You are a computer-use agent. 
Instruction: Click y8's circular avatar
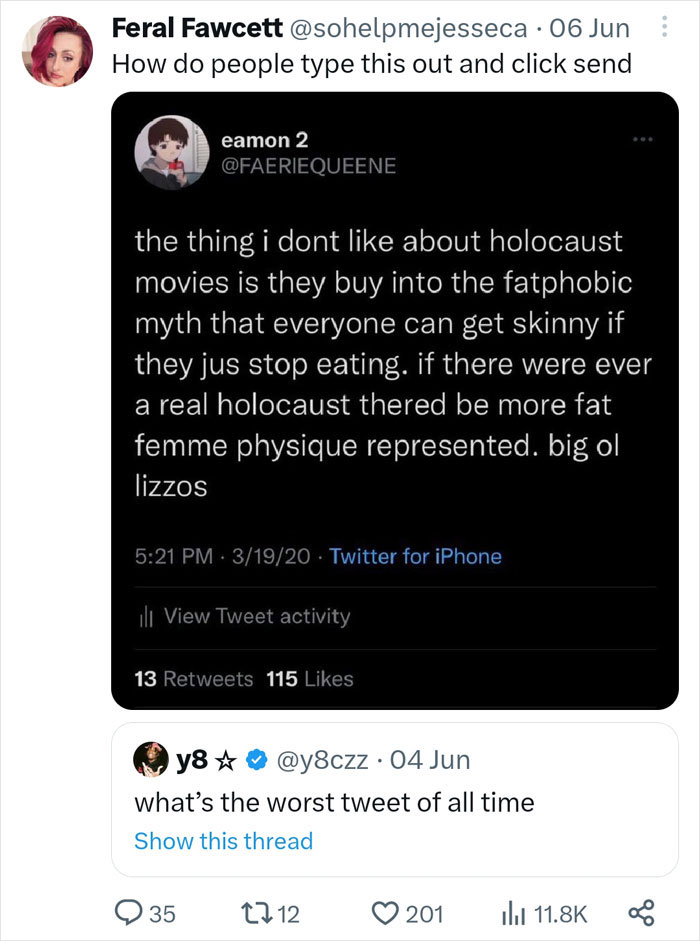[x=150, y=759]
